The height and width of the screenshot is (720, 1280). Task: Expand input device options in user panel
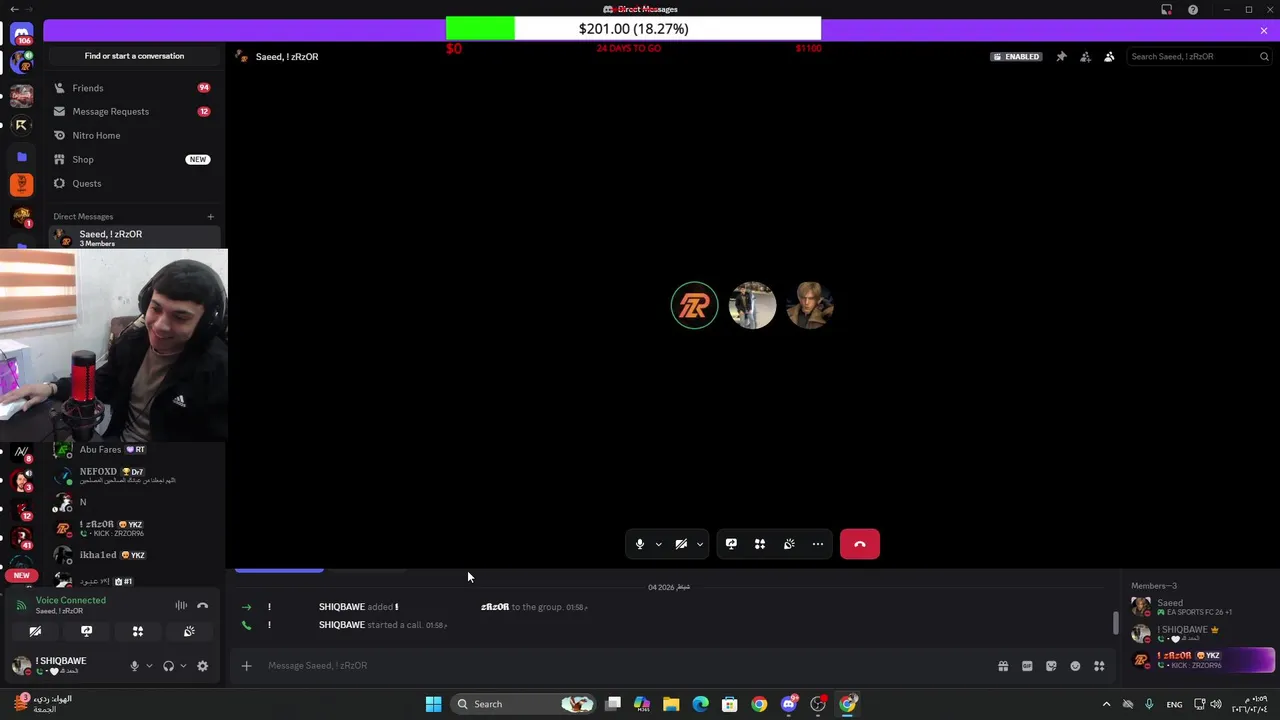coord(149,666)
